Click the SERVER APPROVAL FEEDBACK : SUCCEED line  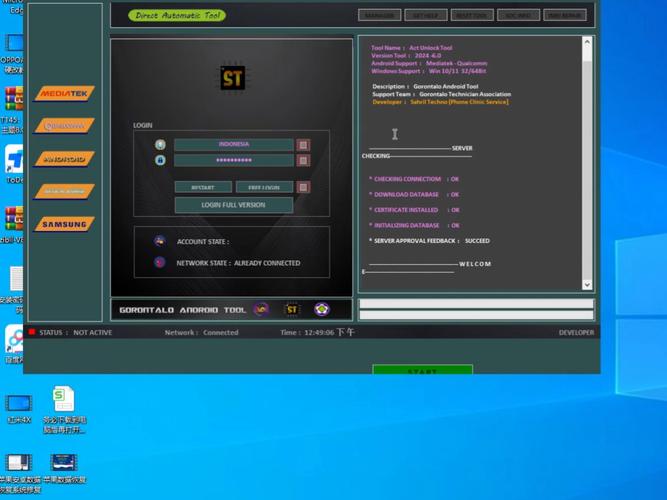429,241
